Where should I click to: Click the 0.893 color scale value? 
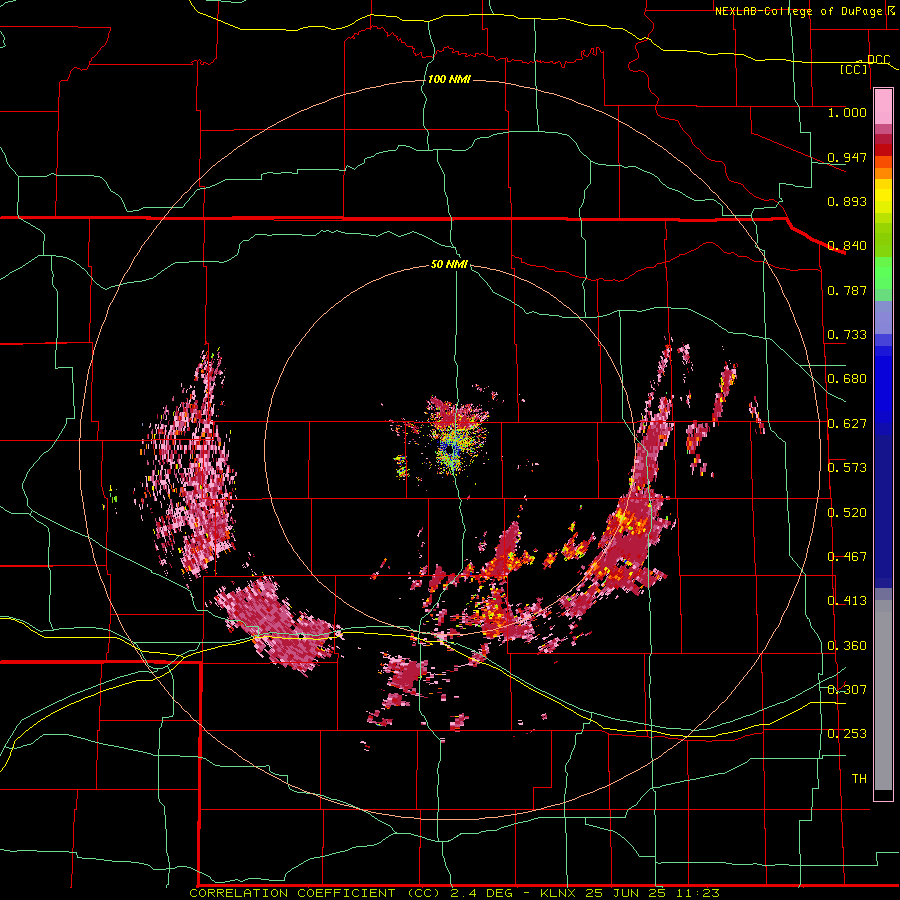point(847,201)
